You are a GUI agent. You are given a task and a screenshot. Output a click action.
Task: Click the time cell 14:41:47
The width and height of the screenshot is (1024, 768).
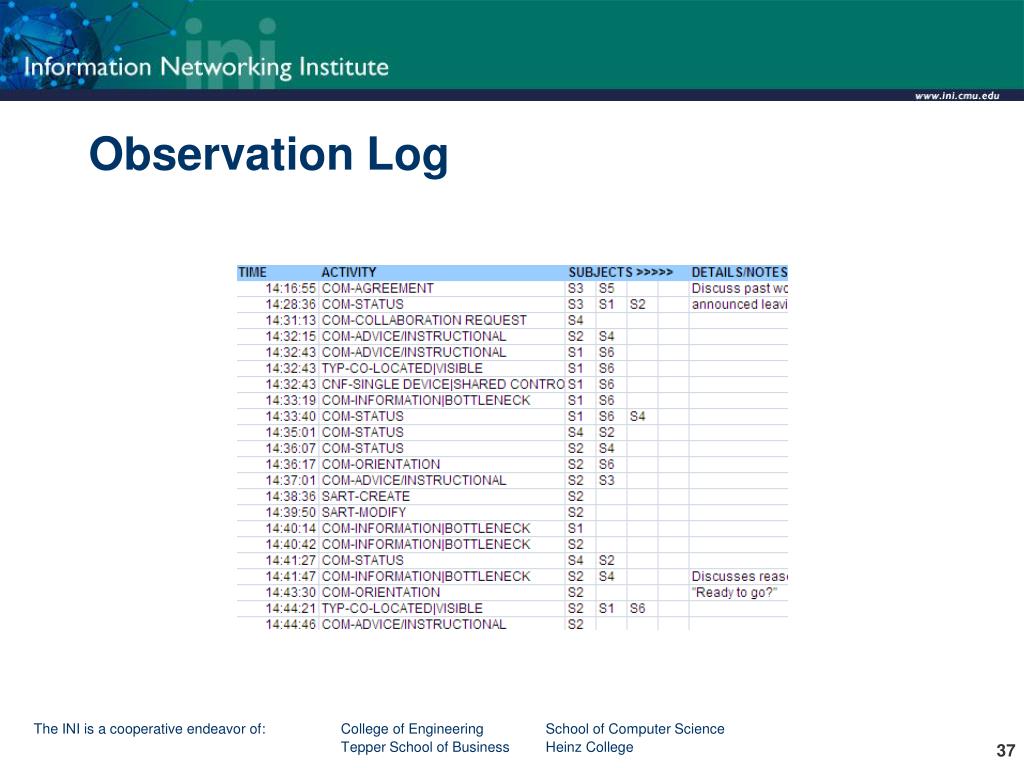point(290,577)
